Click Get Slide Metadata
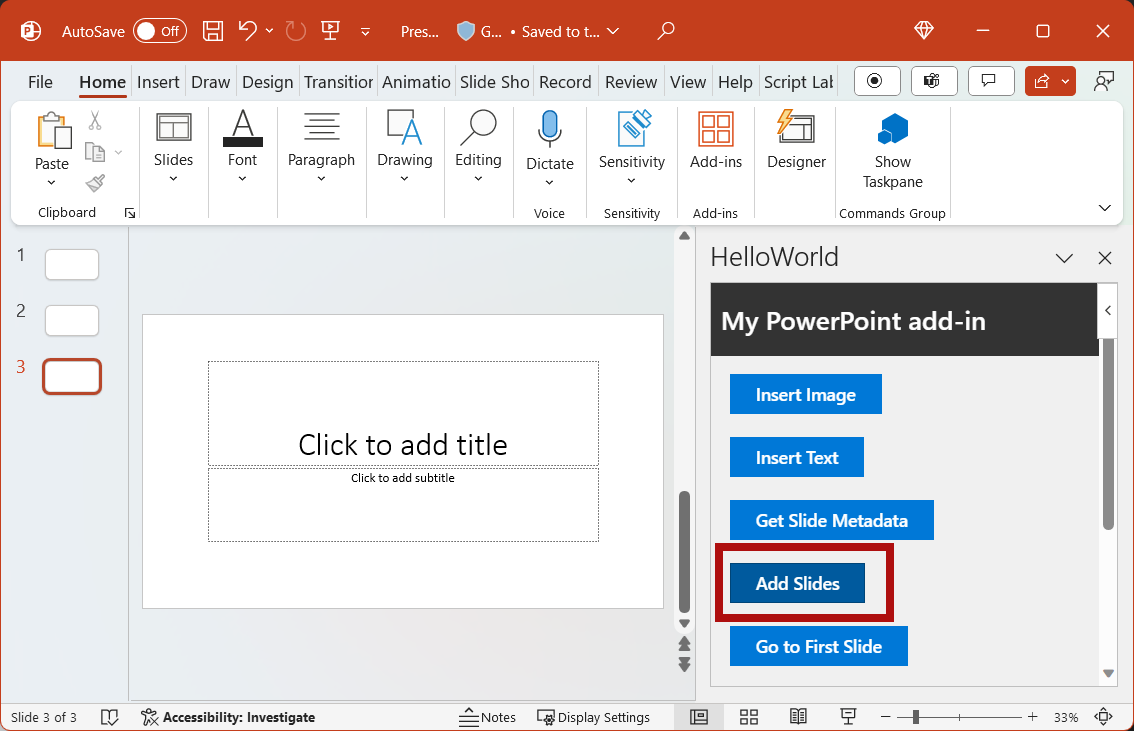The image size is (1134, 731). [831, 520]
